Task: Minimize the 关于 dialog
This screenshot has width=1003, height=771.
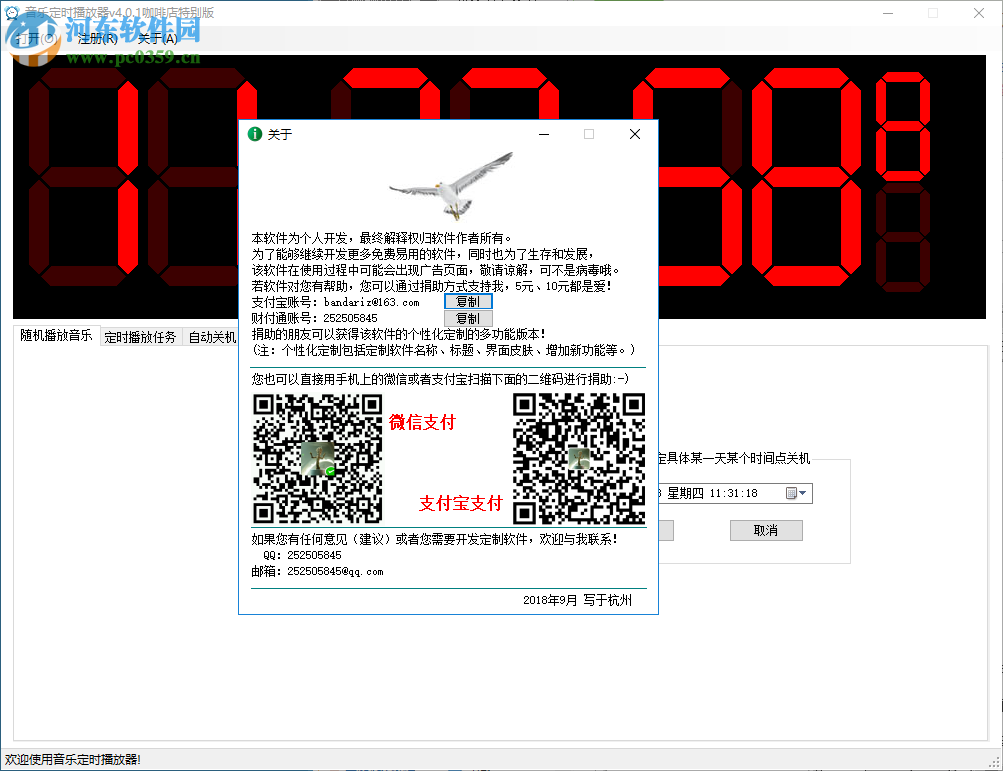Action: [x=544, y=134]
